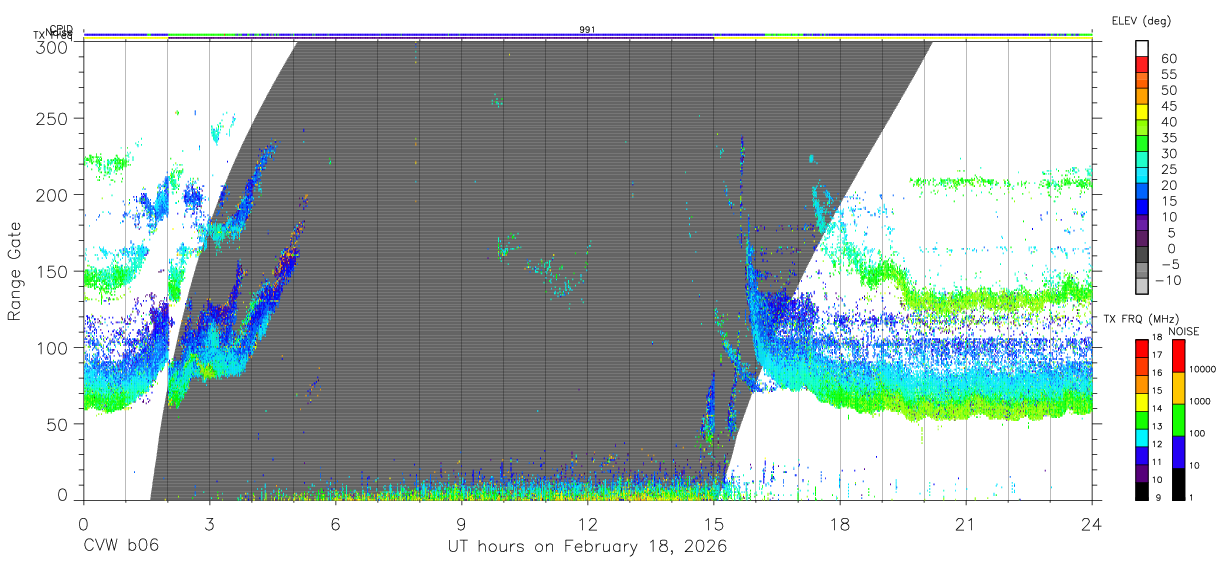Click the red top swatch of NOISE bar
This screenshot has width=1228, height=567.
pyautogui.click(x=1178, y=355)
